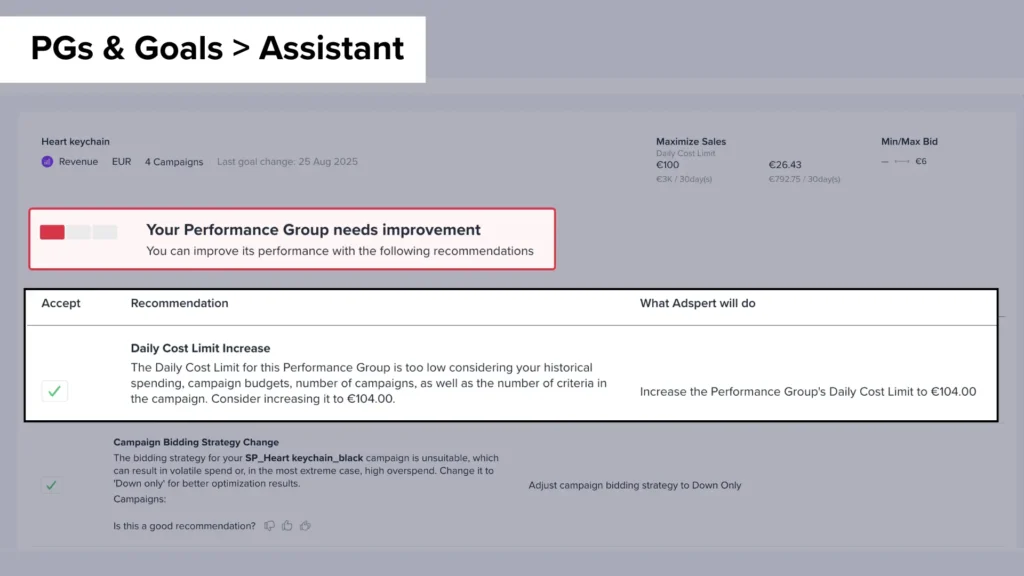Toggle thumbs up feedback on the recommendation
1024x576 pixels.
(287, 526)
